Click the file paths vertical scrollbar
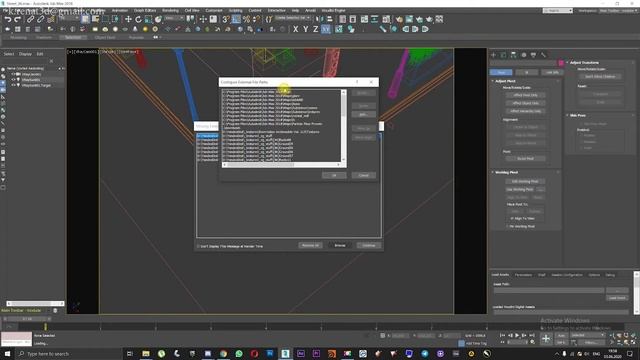This screenshot has height=360, width=640. pyautogui.click(x=344, y=125)
